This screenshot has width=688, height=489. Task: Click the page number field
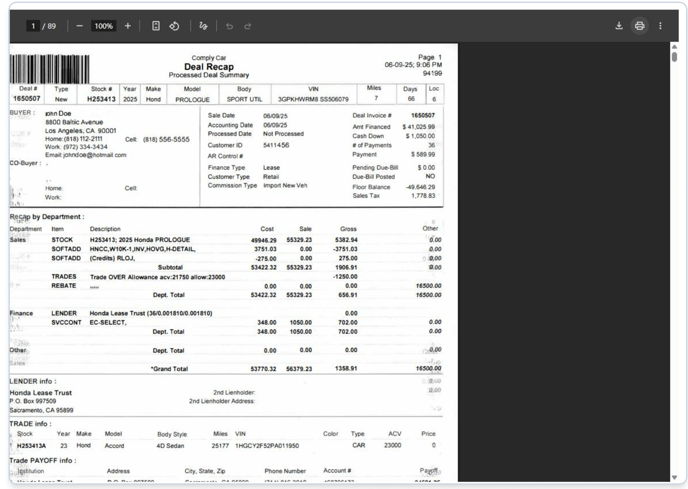[x=33, y=26]
